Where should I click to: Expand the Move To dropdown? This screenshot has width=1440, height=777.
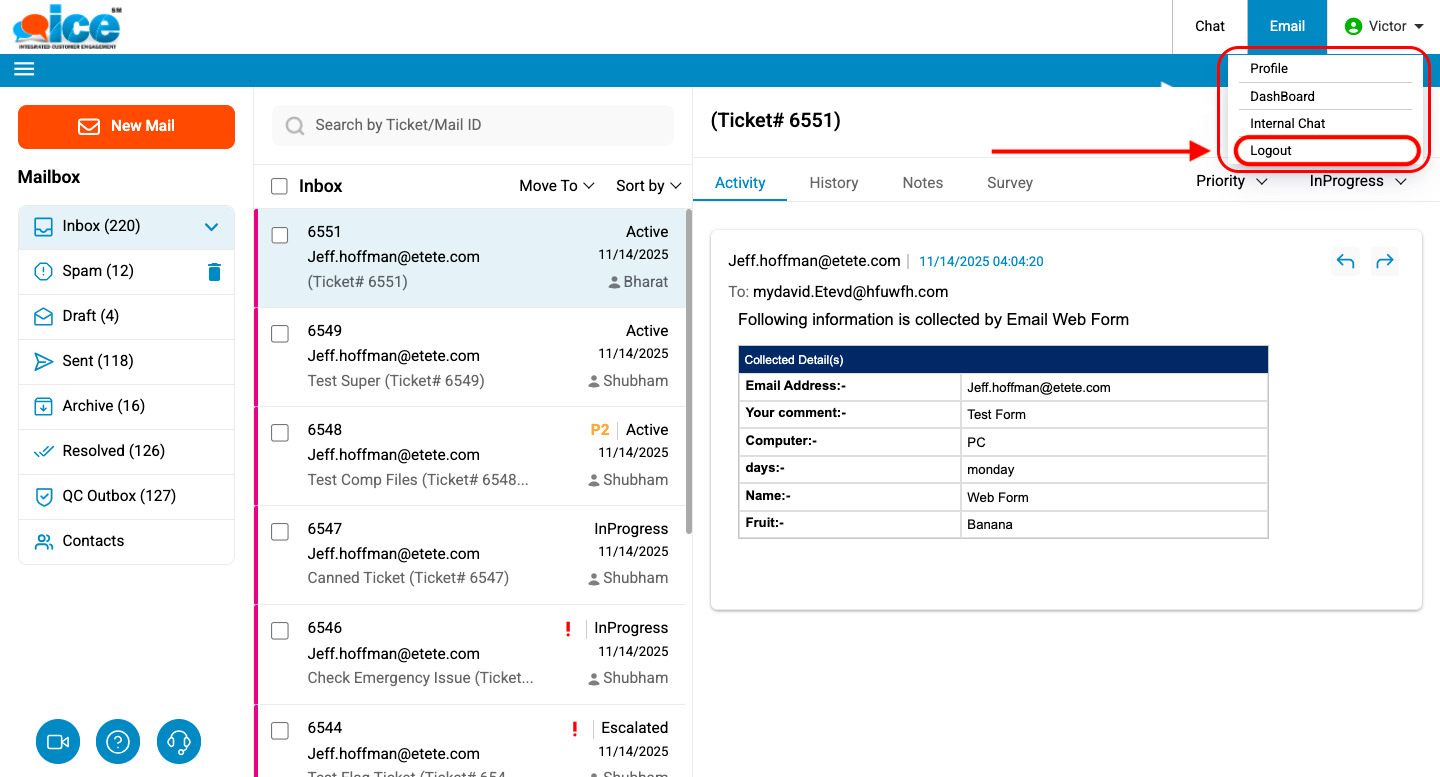click(556, 186)
